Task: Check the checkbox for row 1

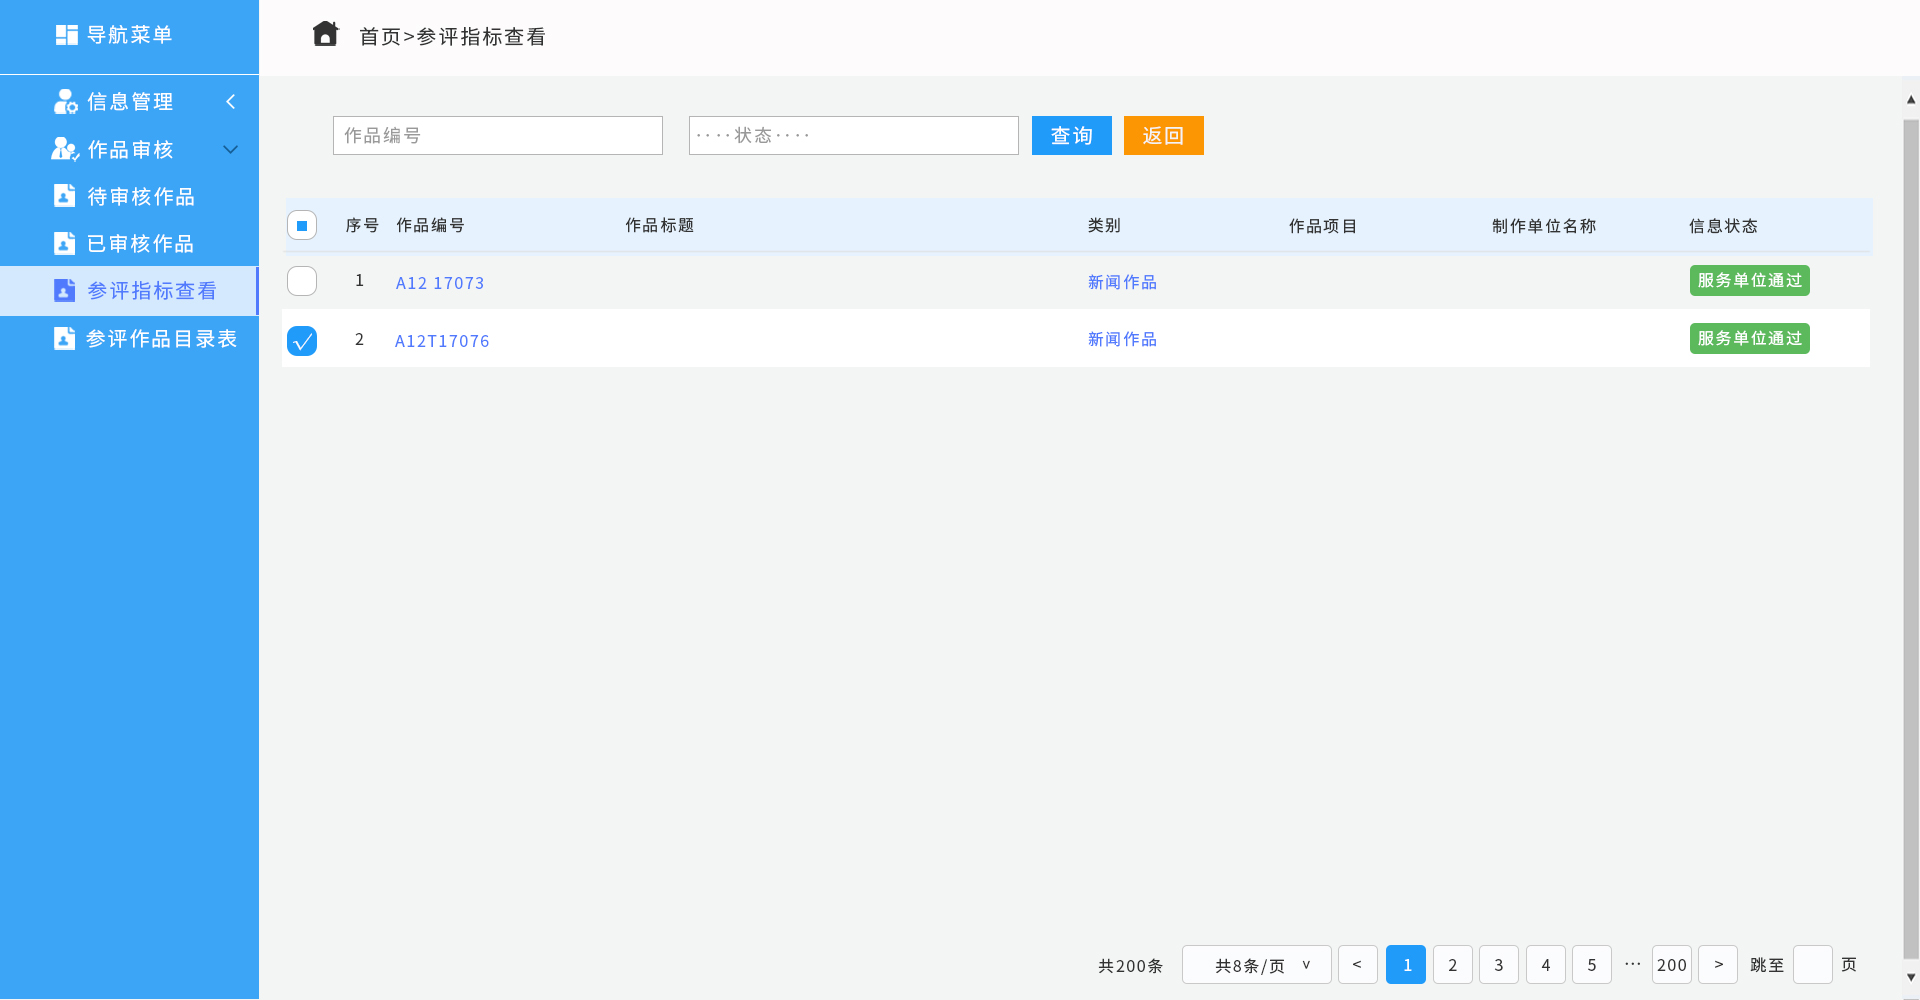Action: pos(302,281)
